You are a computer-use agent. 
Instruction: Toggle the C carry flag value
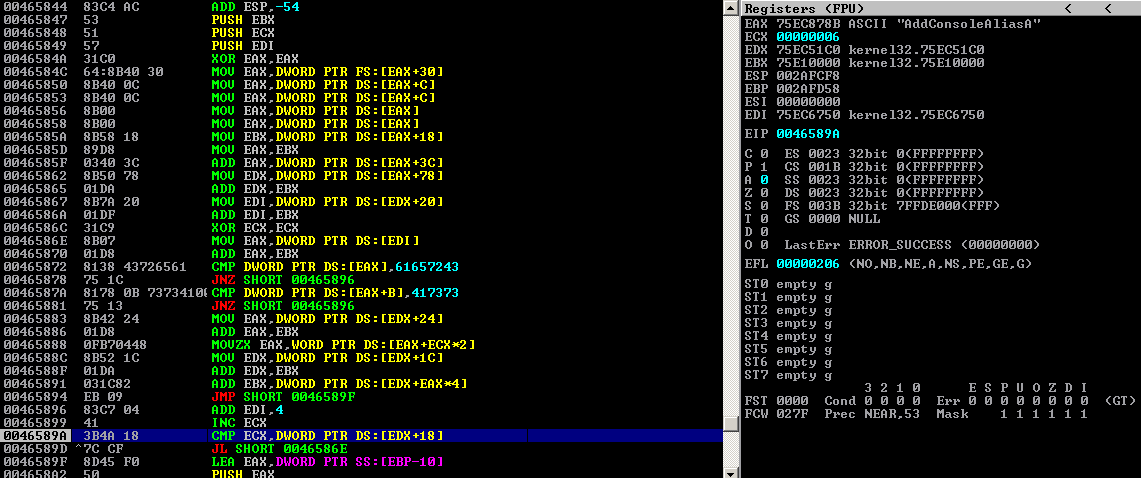pos(763,153)
